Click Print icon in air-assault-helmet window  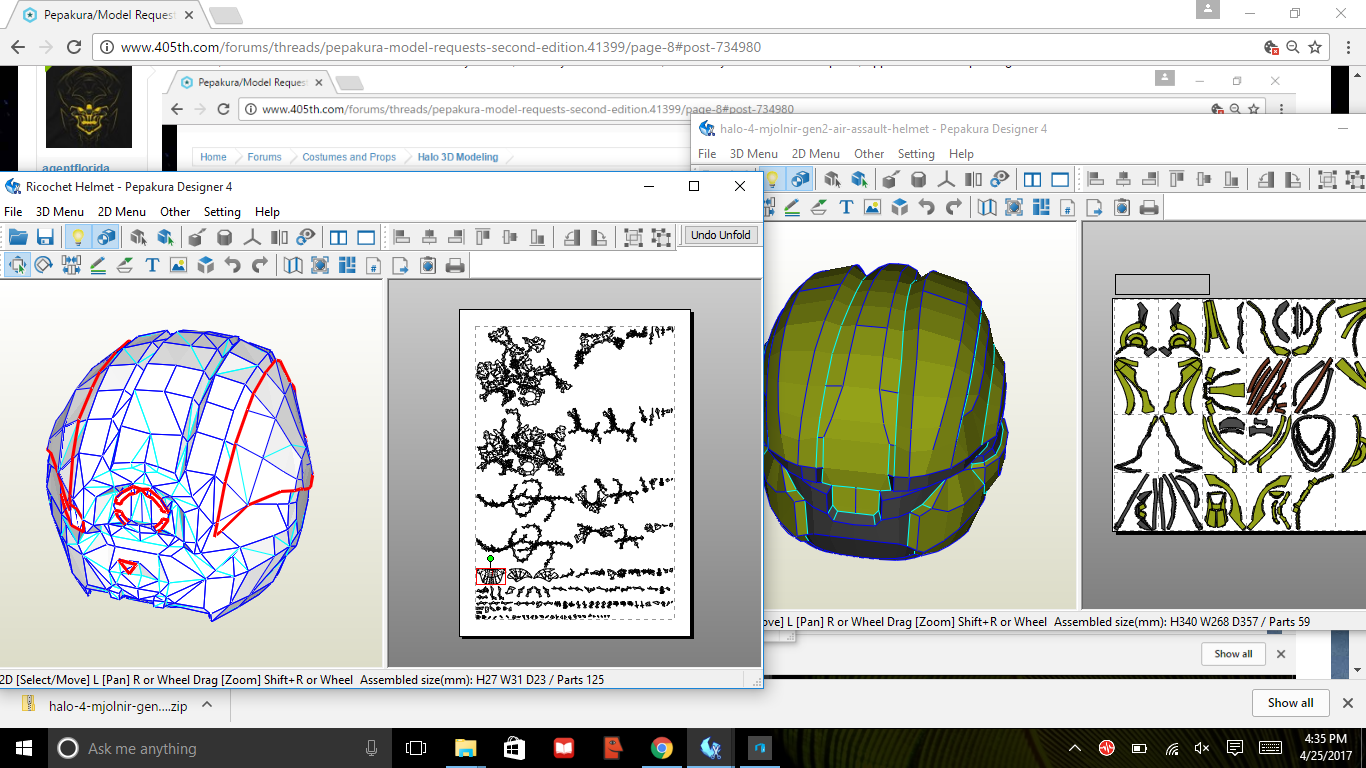coord(1149,207)
